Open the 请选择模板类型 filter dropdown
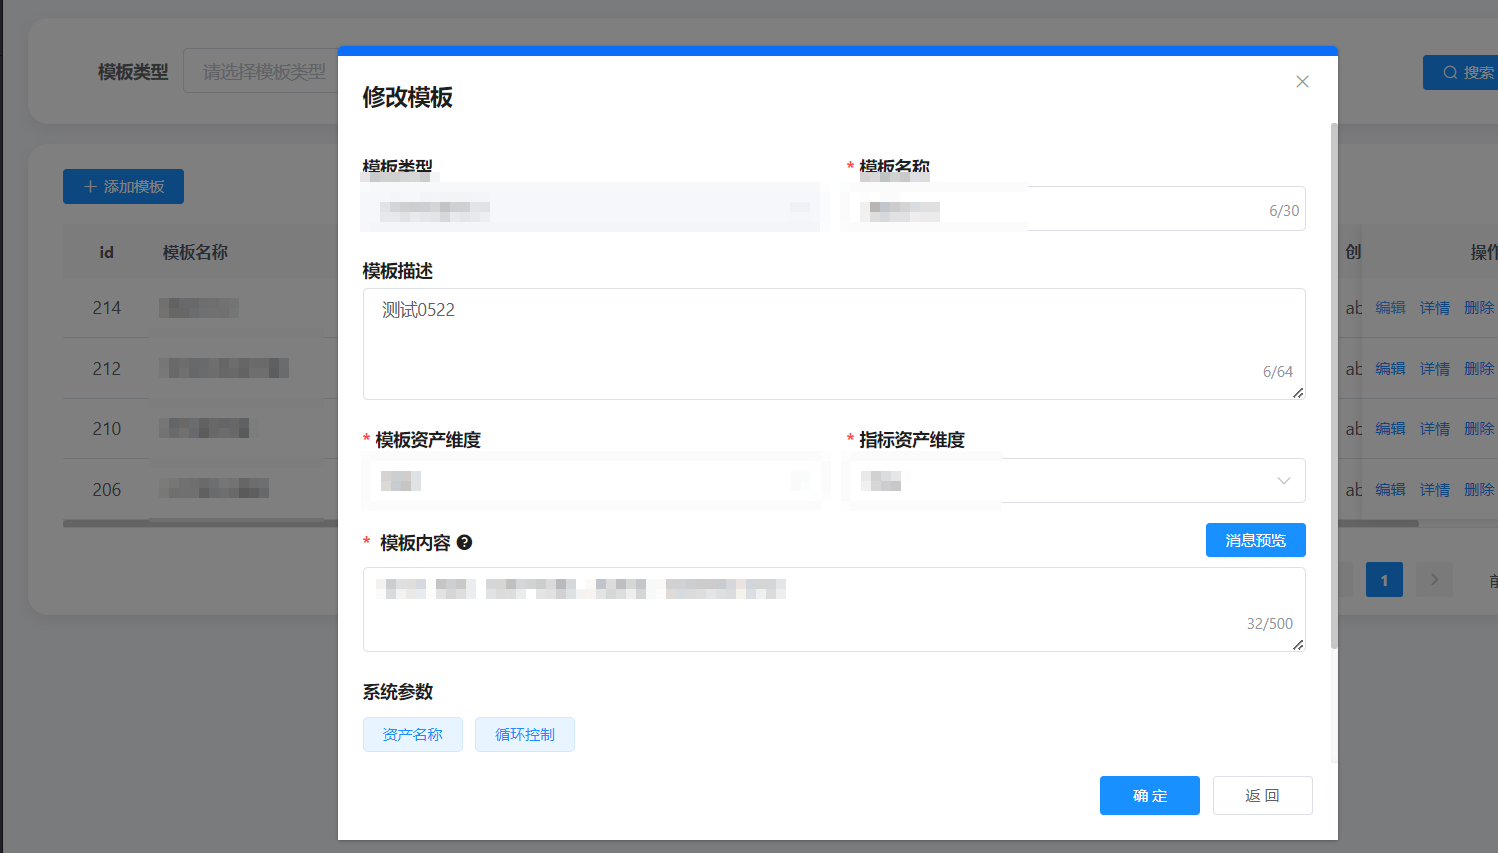 [262, 72]
